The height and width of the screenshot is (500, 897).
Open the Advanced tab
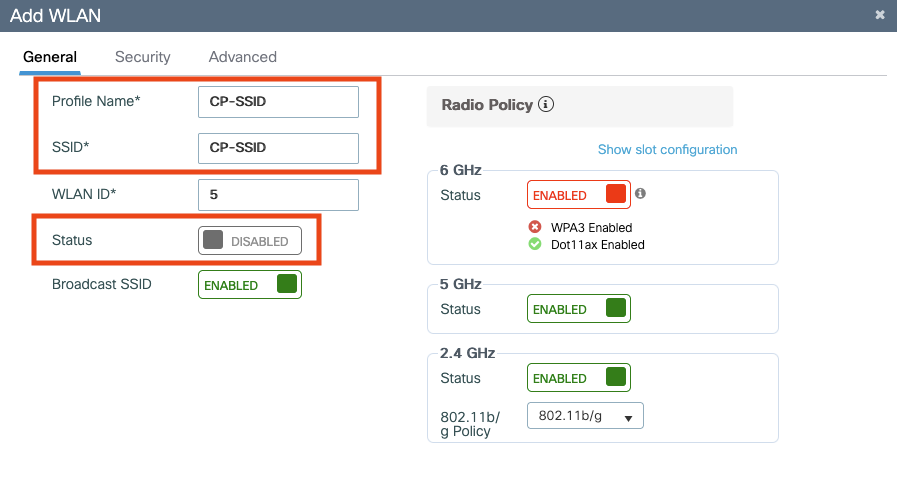243,57
